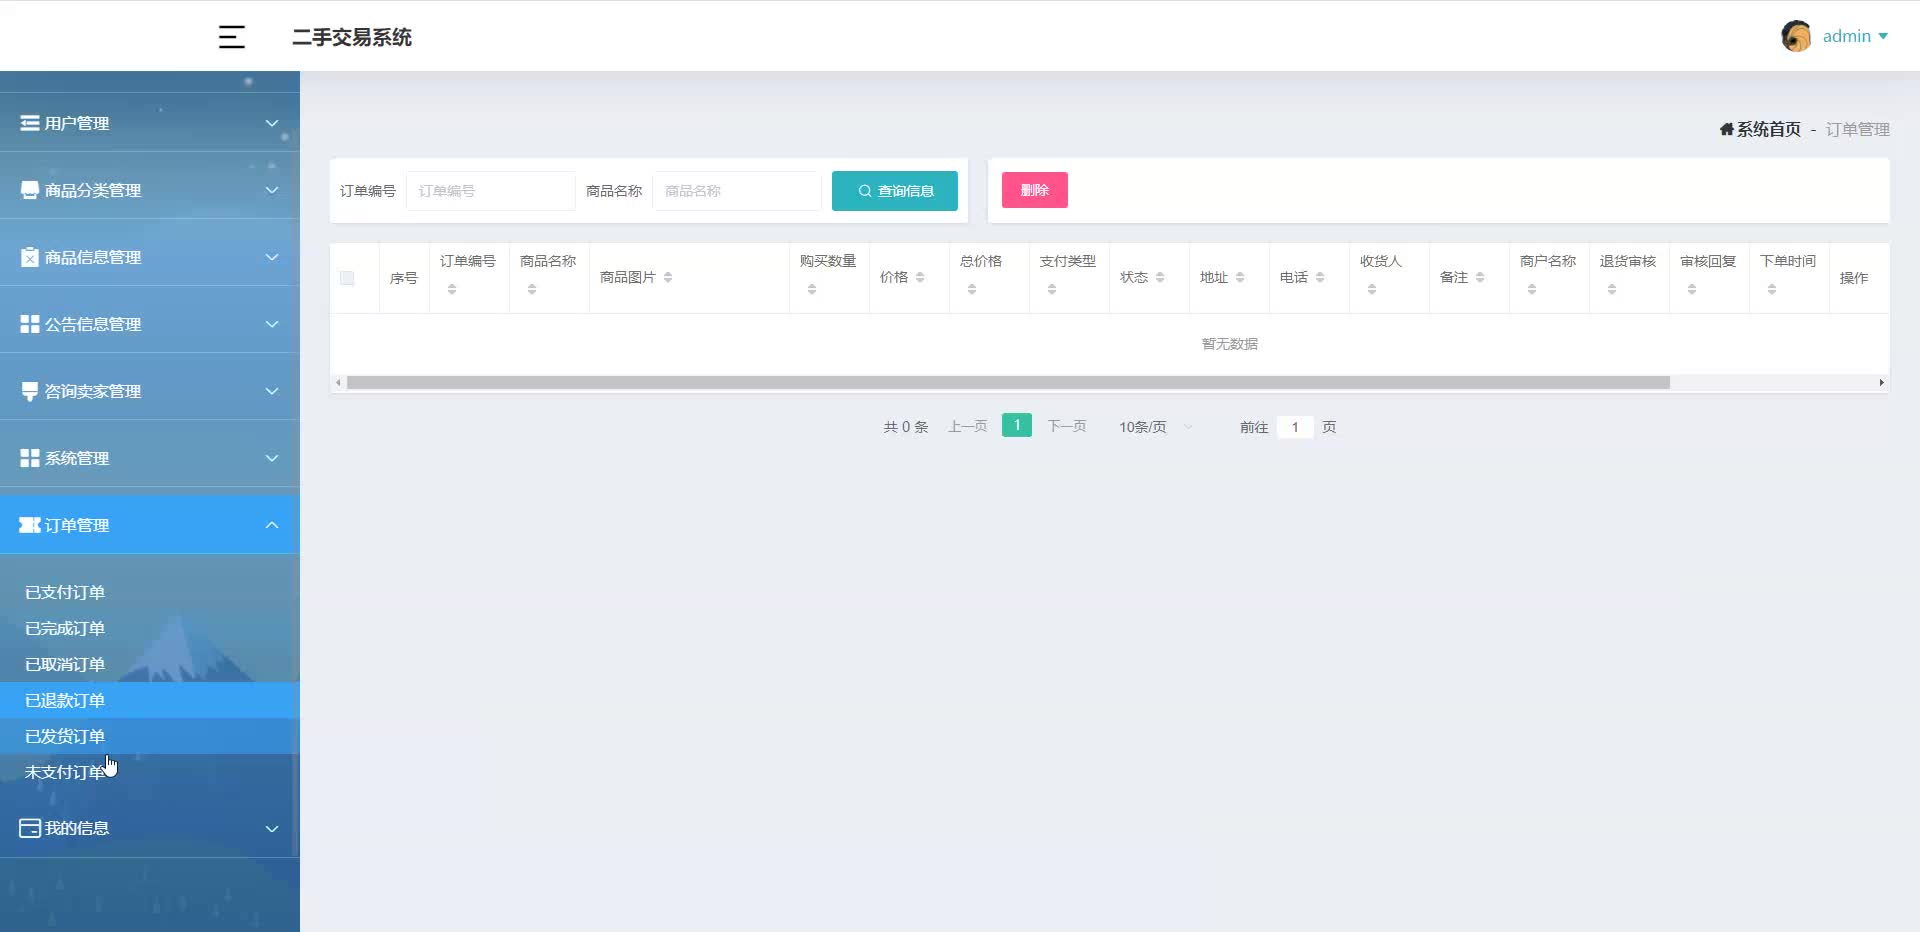Sort by 购买数量 column arrows
Image resolution: width=1920 pixels, height=932 pixels.
pos(812,289)
